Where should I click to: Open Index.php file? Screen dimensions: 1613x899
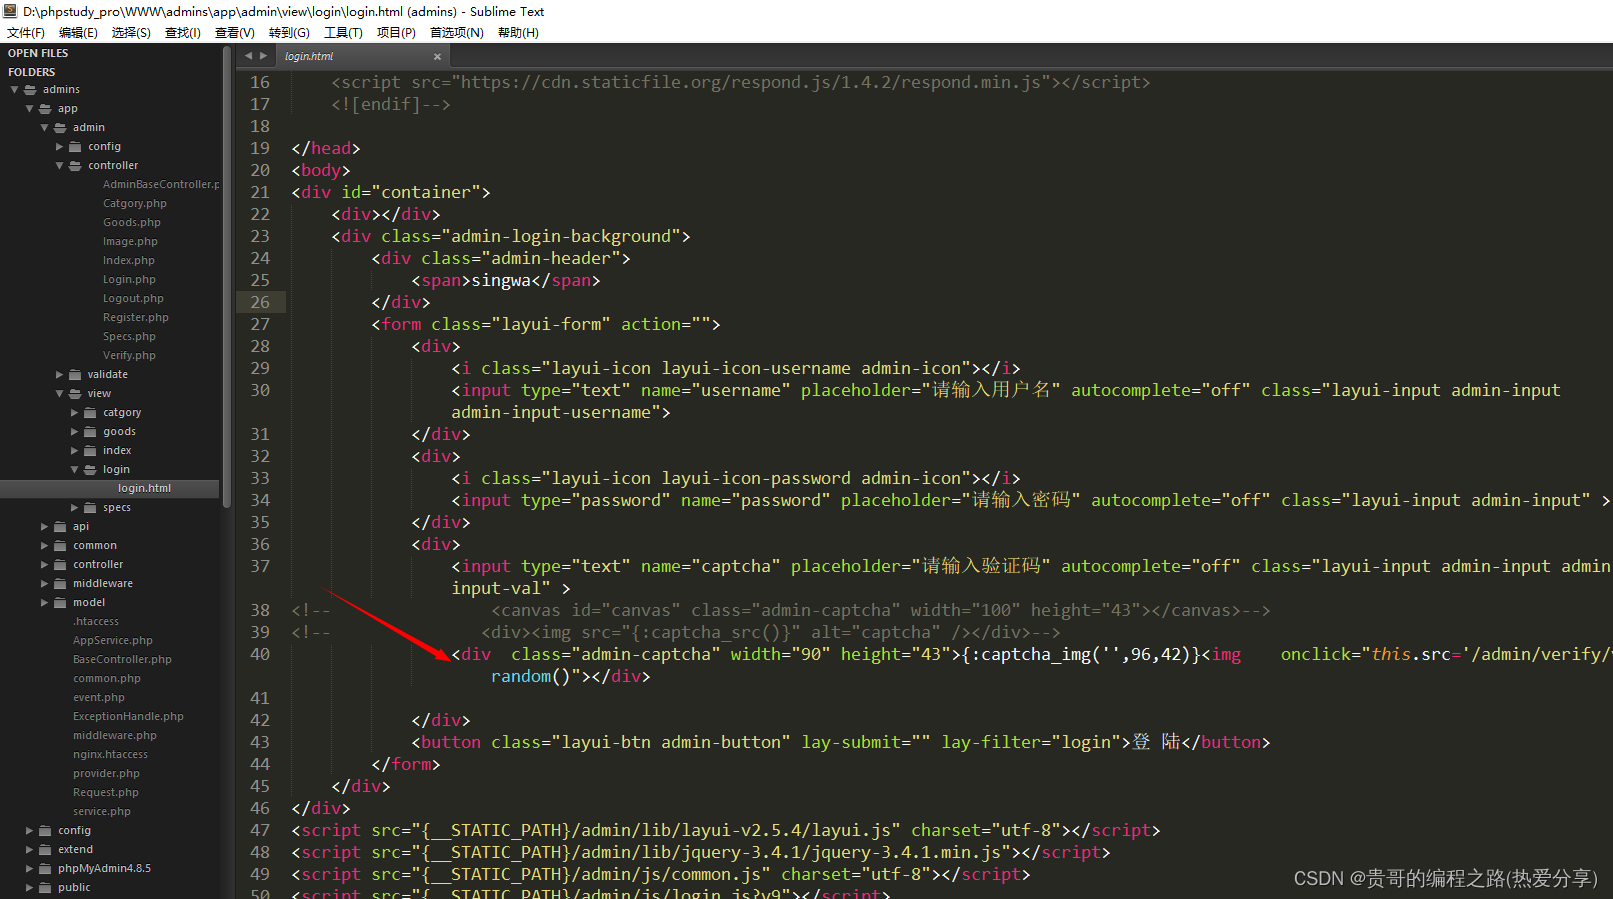point(129,260)
